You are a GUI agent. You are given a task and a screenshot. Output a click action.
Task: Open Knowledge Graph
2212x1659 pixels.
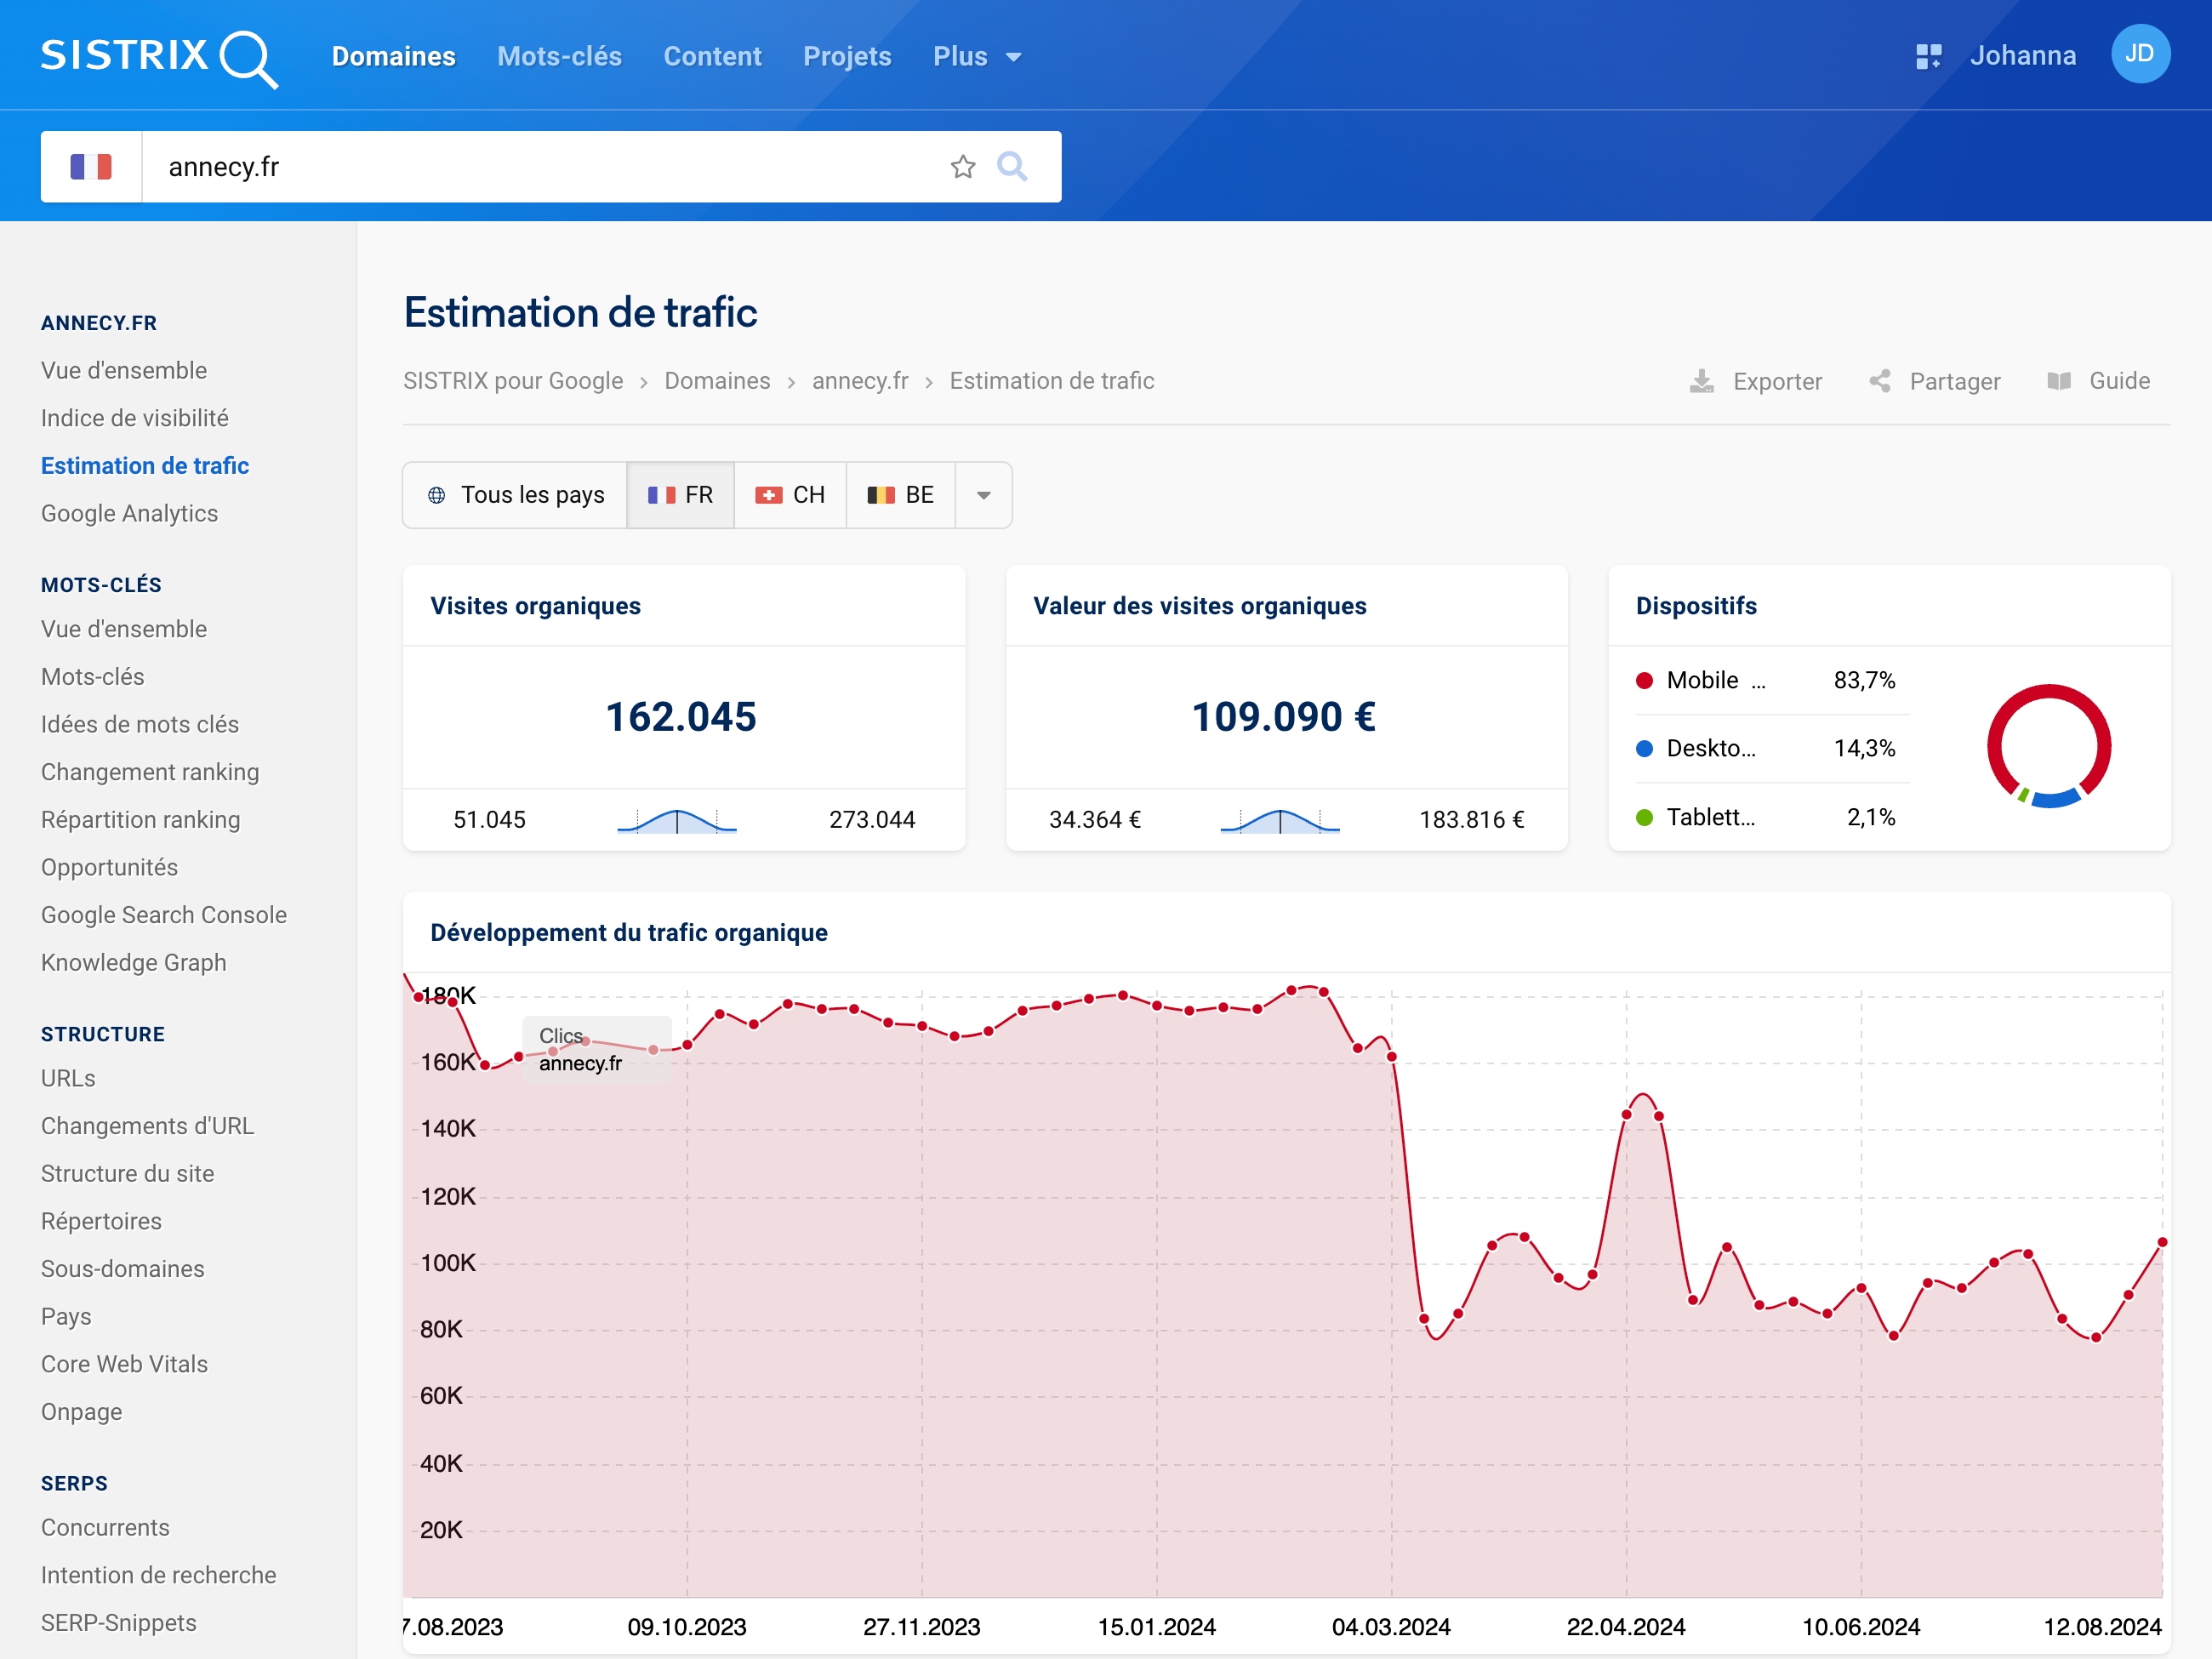[134, 962]
